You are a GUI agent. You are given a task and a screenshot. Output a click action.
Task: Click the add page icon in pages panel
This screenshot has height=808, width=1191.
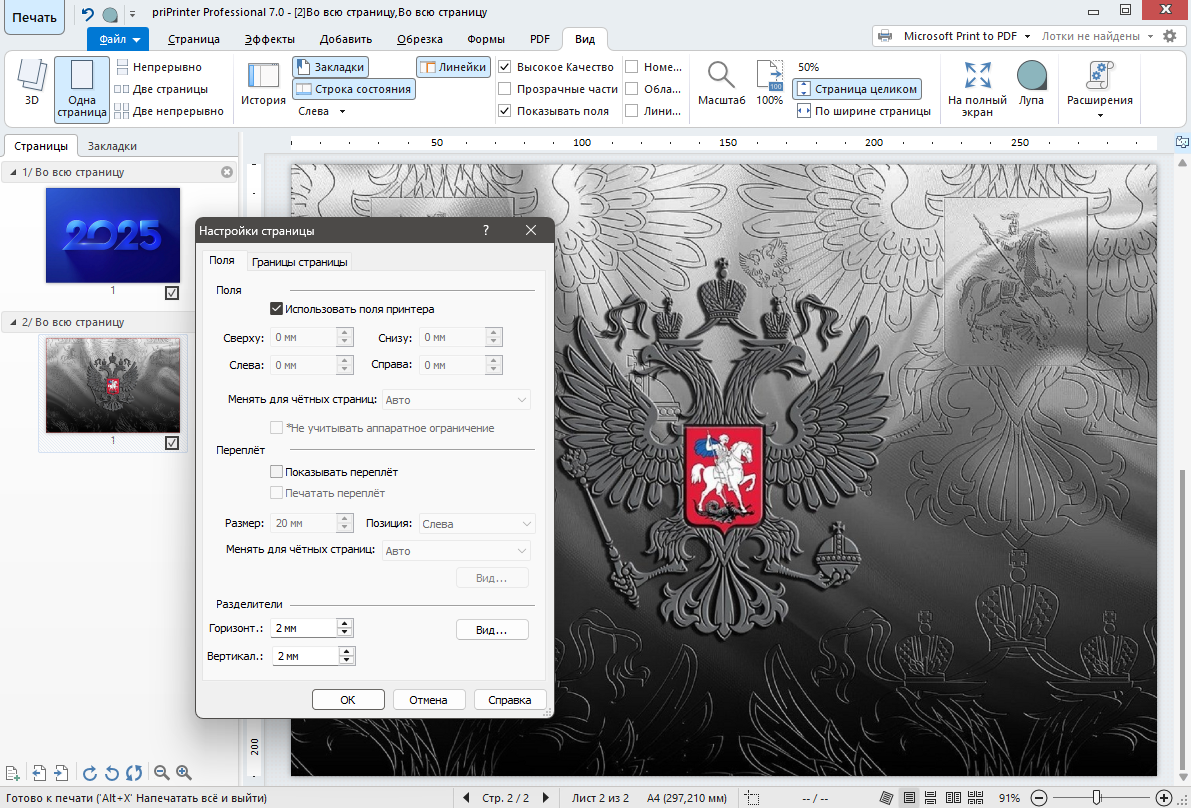click(x=11, y=773)
